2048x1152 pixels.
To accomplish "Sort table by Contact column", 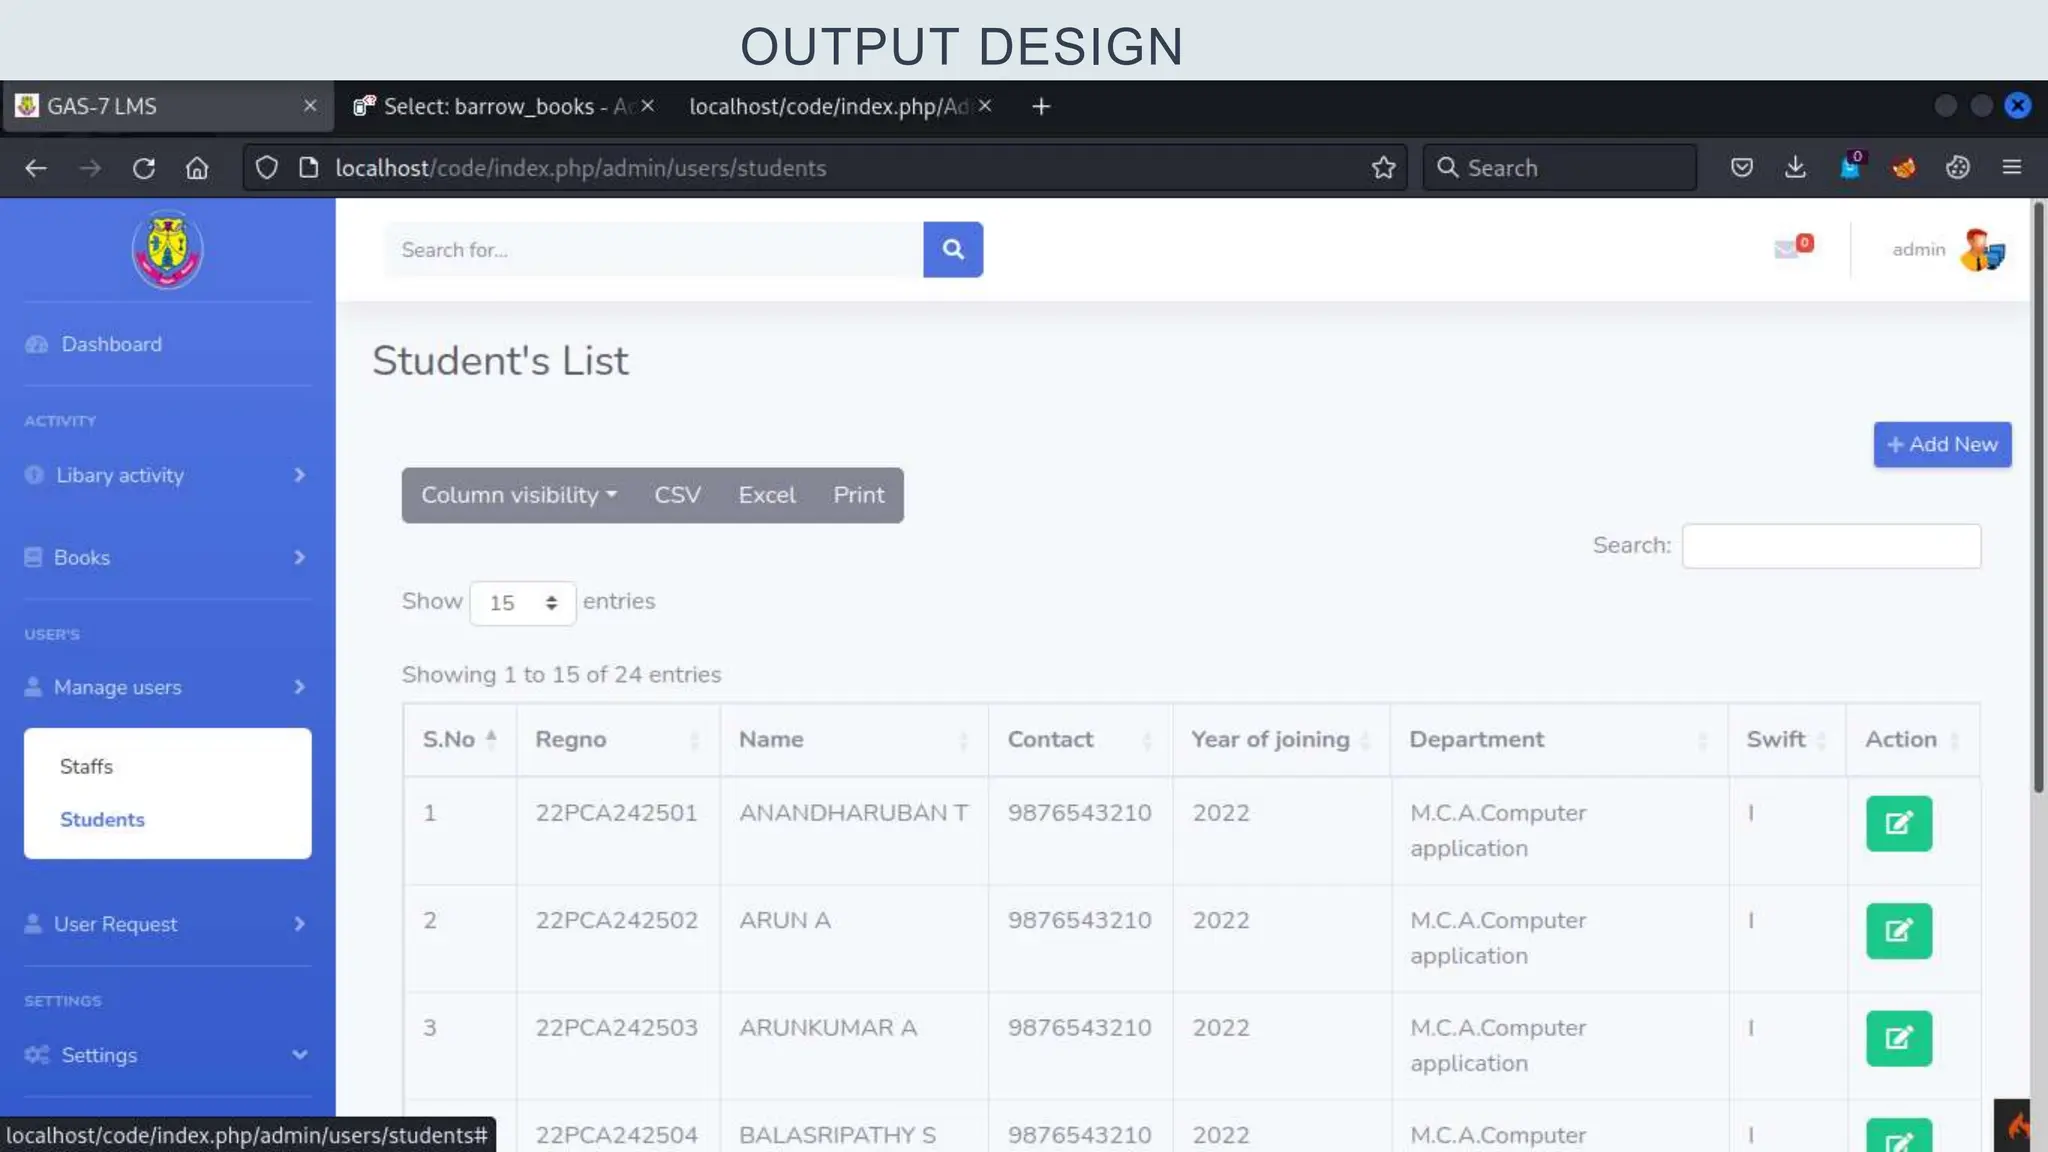I will click(x=1080, y=739).
